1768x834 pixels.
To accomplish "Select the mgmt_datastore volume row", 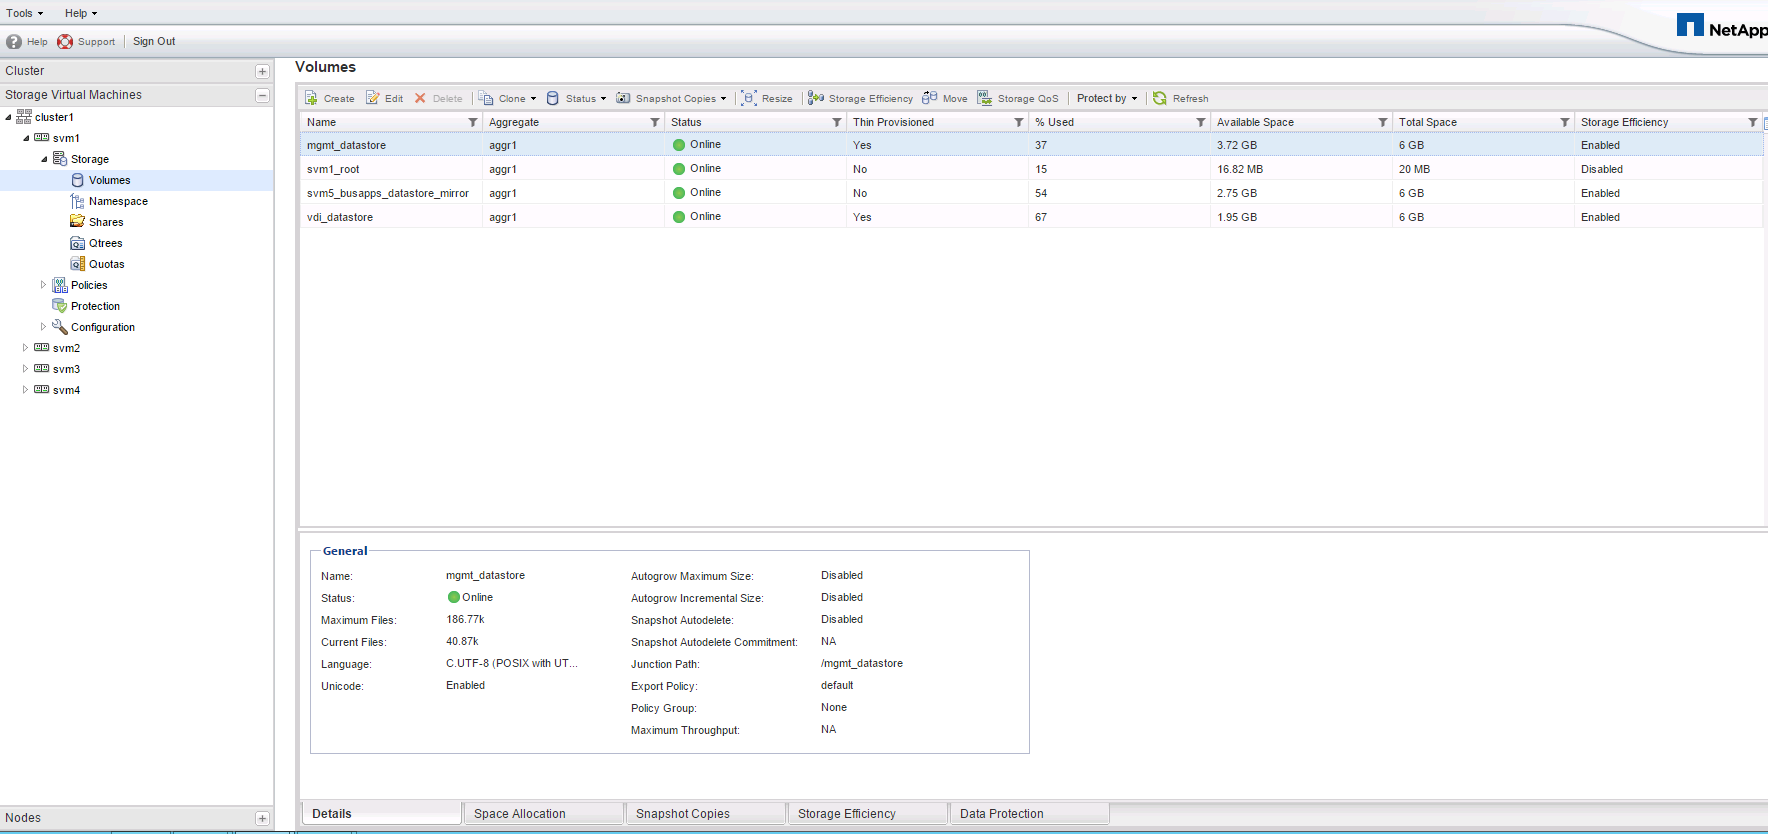I will (1031, 145).
